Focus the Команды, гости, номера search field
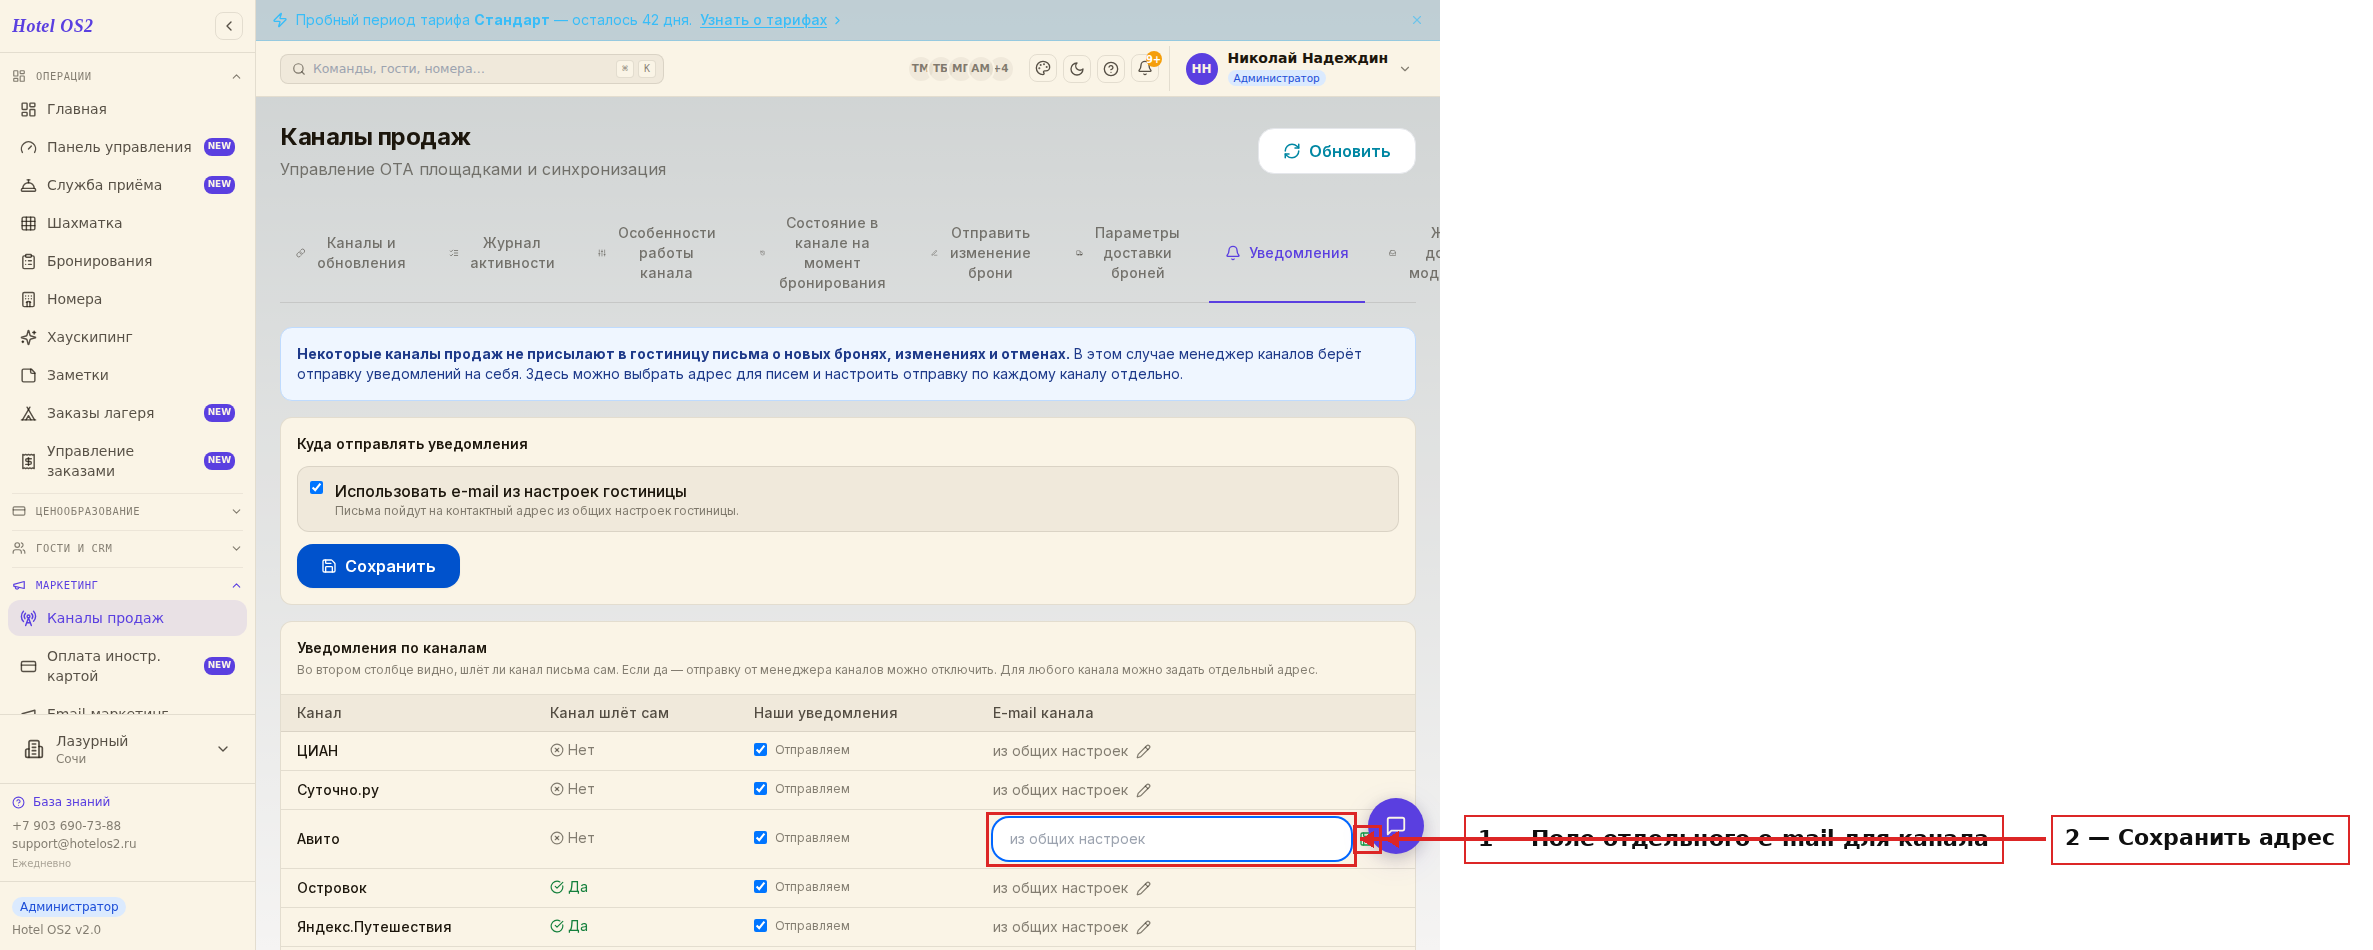The height and width of the screenshot is (950, 2373). click(471, 69)
